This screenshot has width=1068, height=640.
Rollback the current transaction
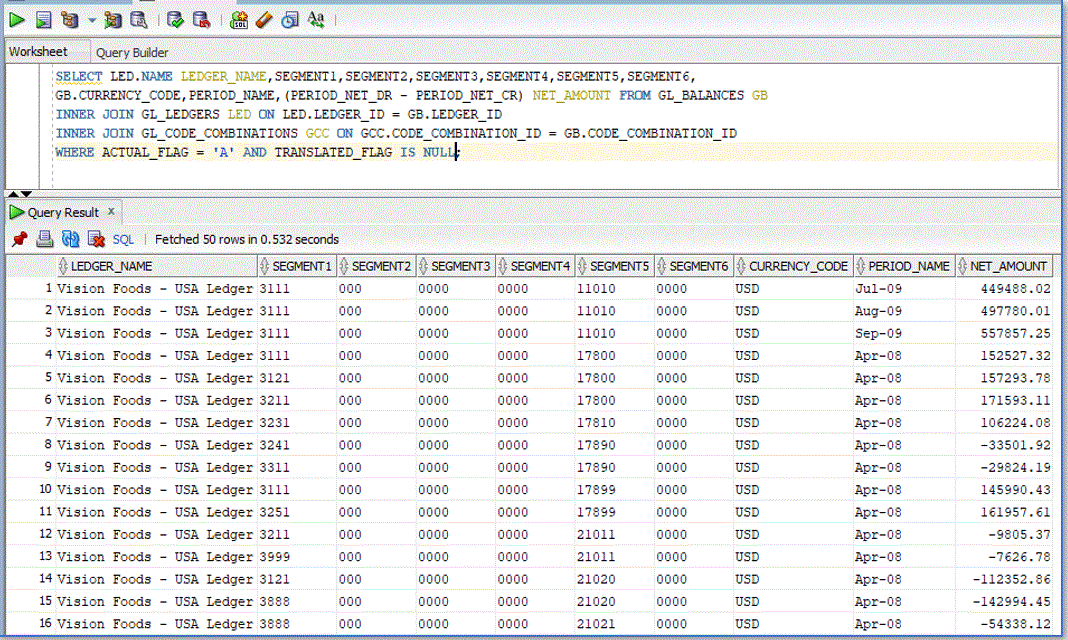click(x=200, y=17)
